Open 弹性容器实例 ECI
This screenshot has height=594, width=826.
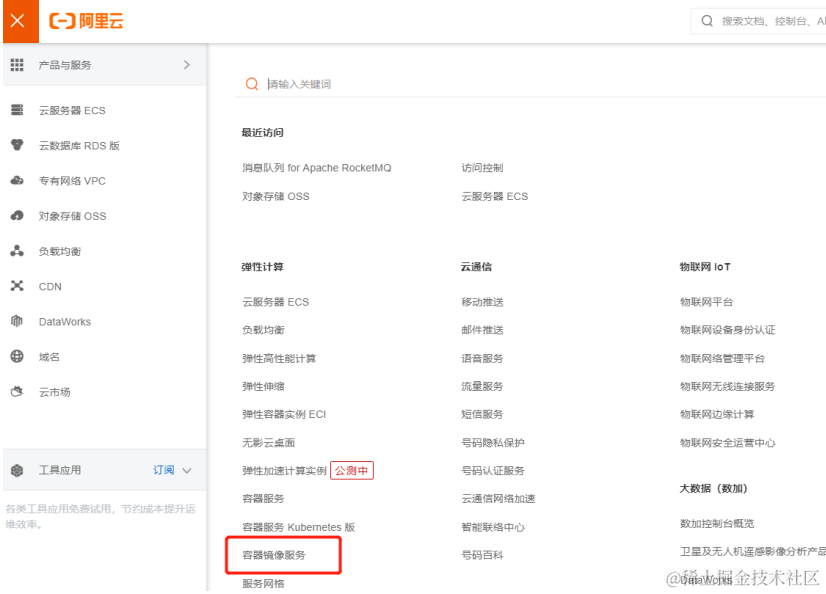pyautogui.click(x=284, y=414)
